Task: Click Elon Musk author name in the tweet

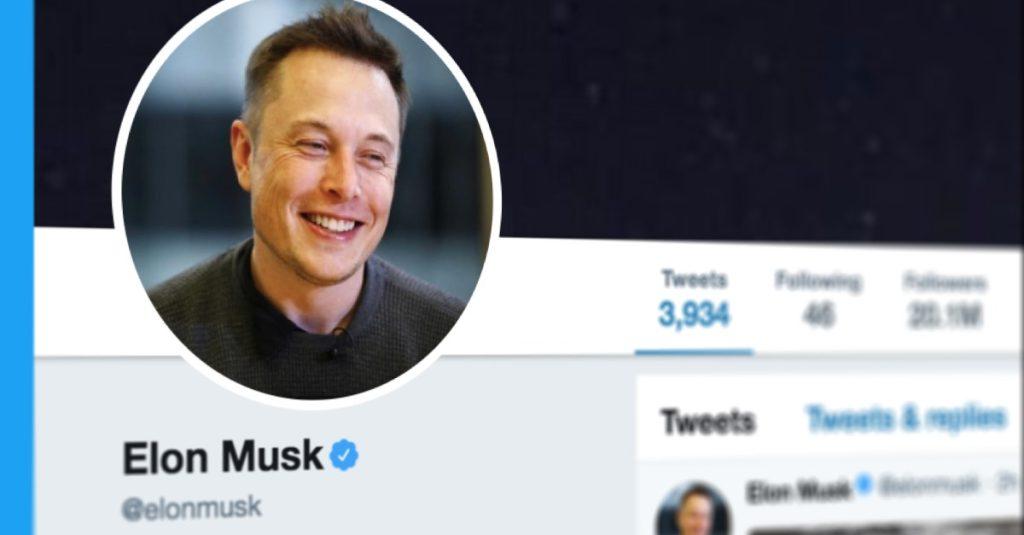Action: point(799,491)
